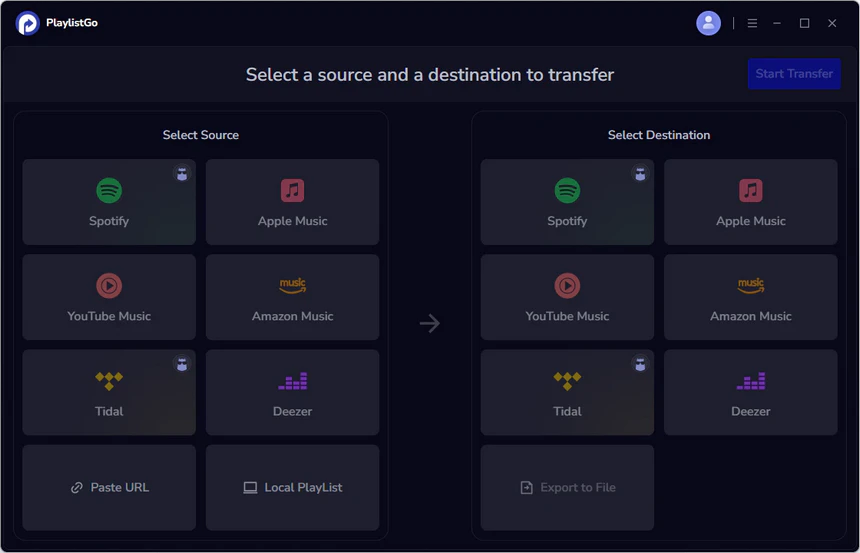Image resolution: width=860 pixels, height=553 pixels.
Task: Open the Paste URL source option
Action: (109, 487)
